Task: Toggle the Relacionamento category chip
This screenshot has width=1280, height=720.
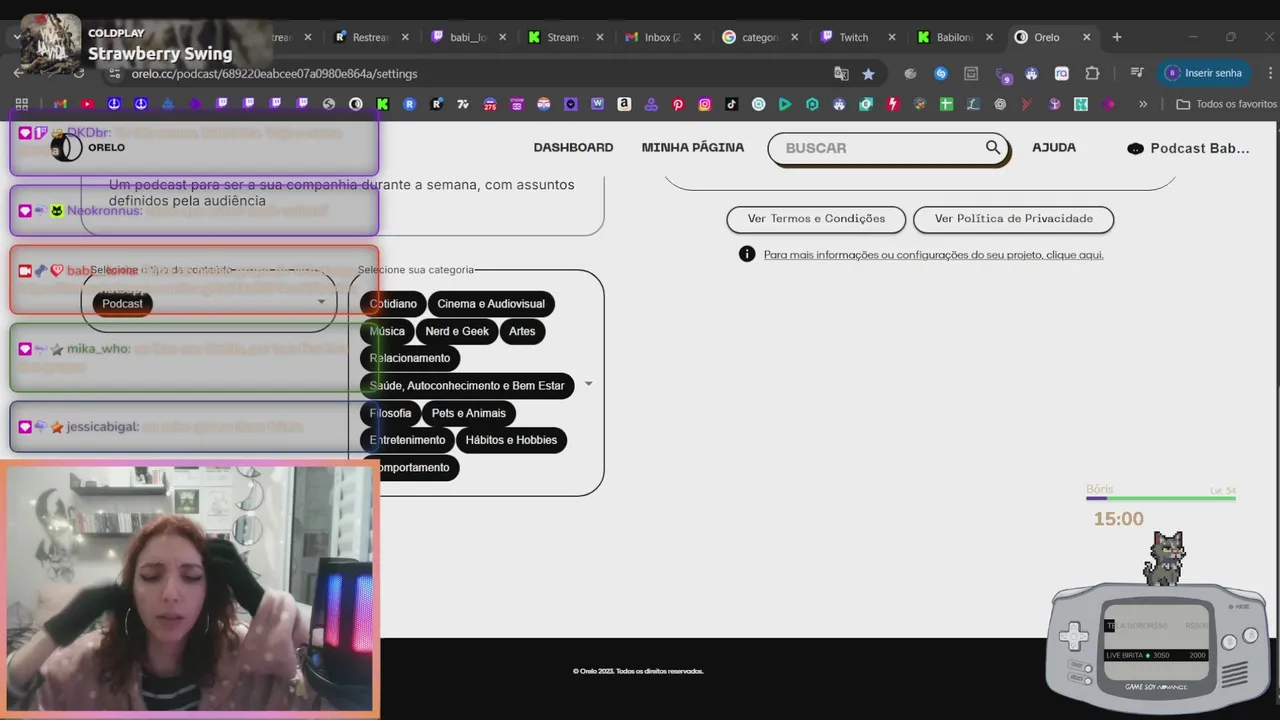Action: (410, 358)
